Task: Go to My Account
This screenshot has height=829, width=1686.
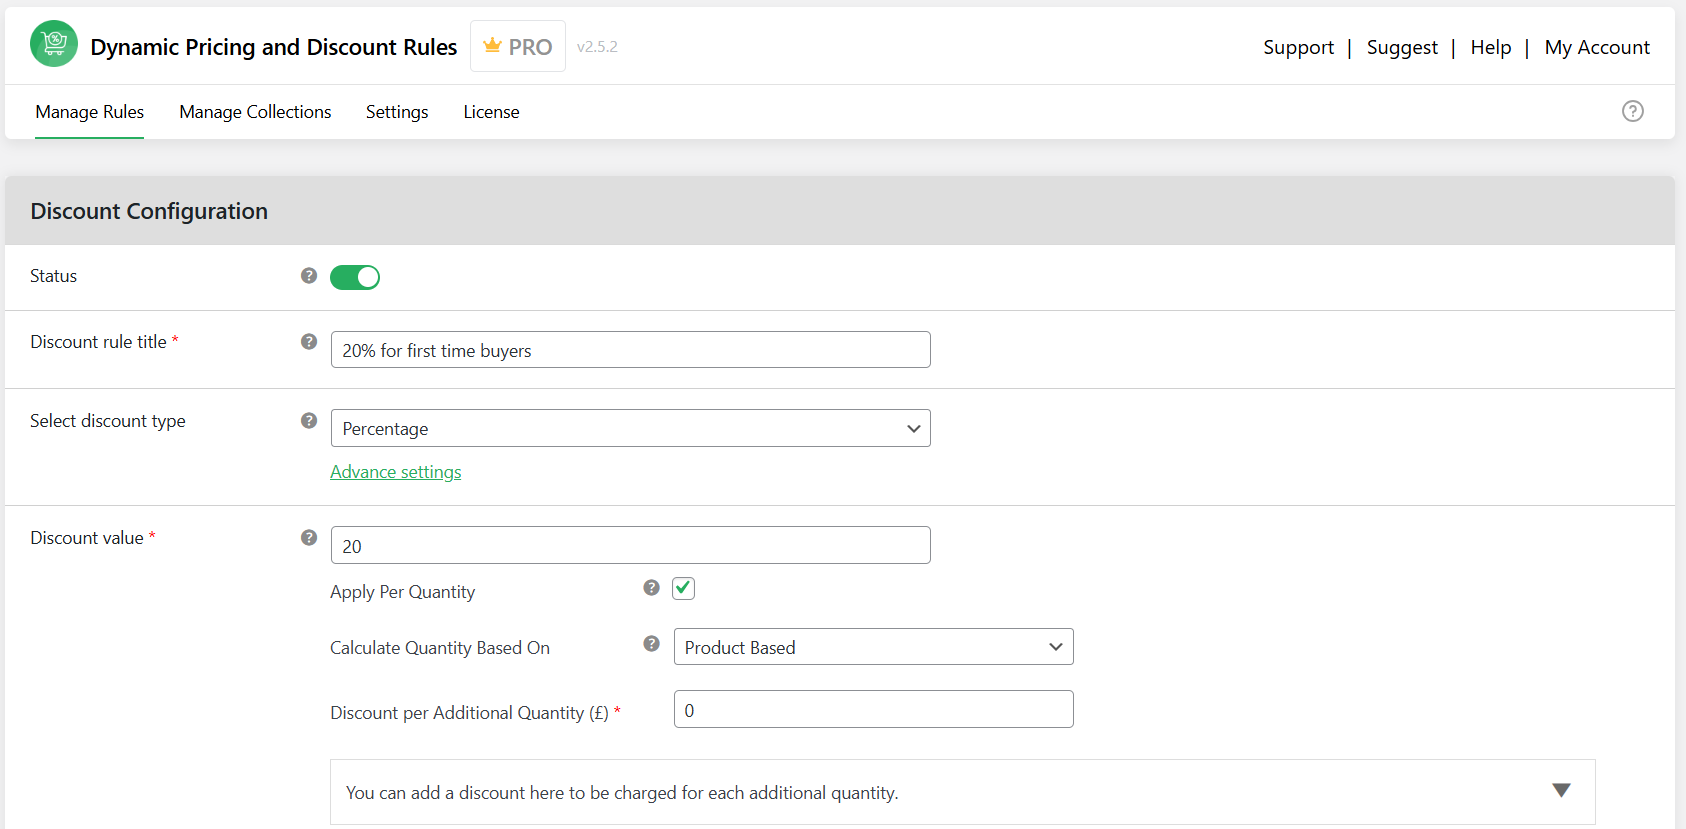Action: [1597, 47]
